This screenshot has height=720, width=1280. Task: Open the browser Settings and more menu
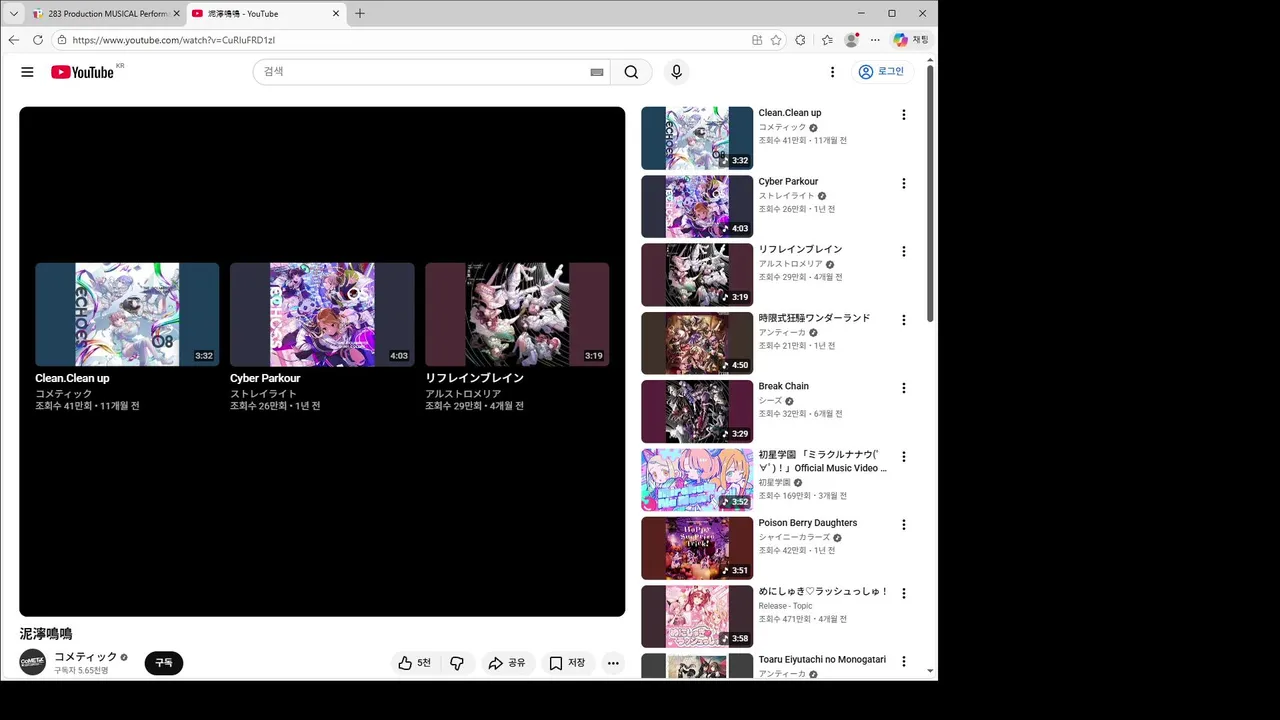click(x=875, y=40)
